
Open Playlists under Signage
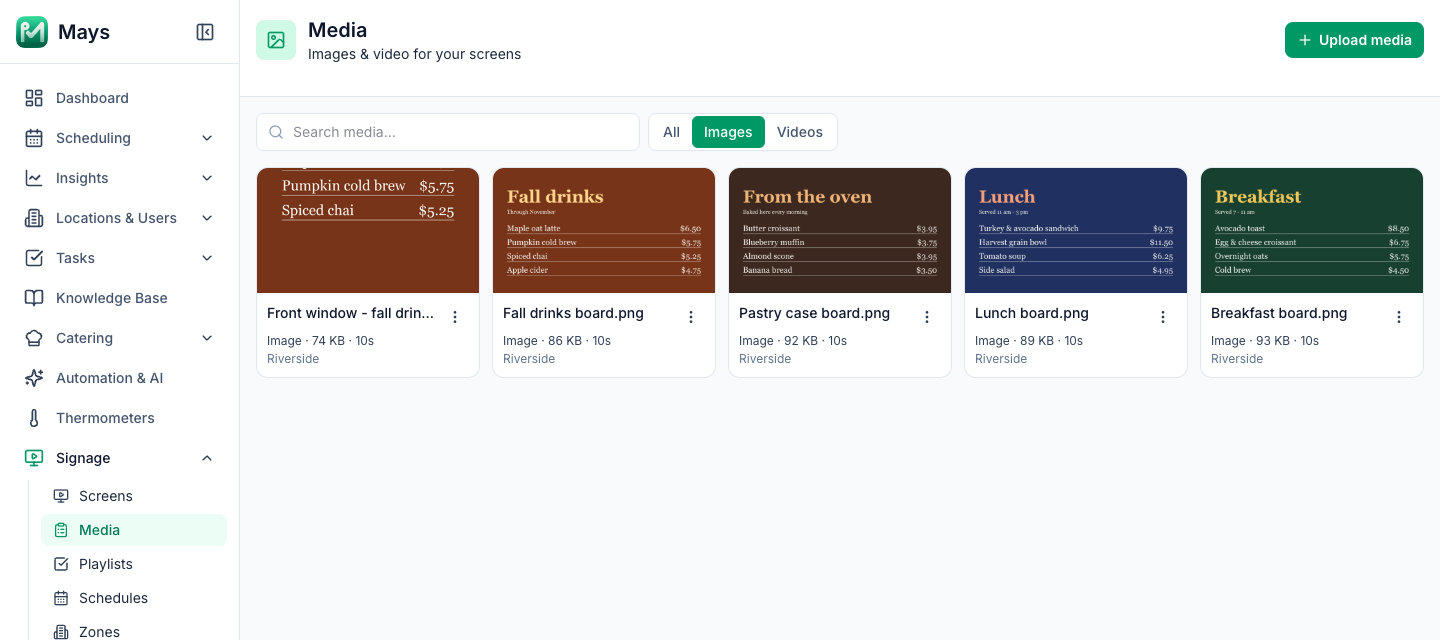[x=134, y=564]
